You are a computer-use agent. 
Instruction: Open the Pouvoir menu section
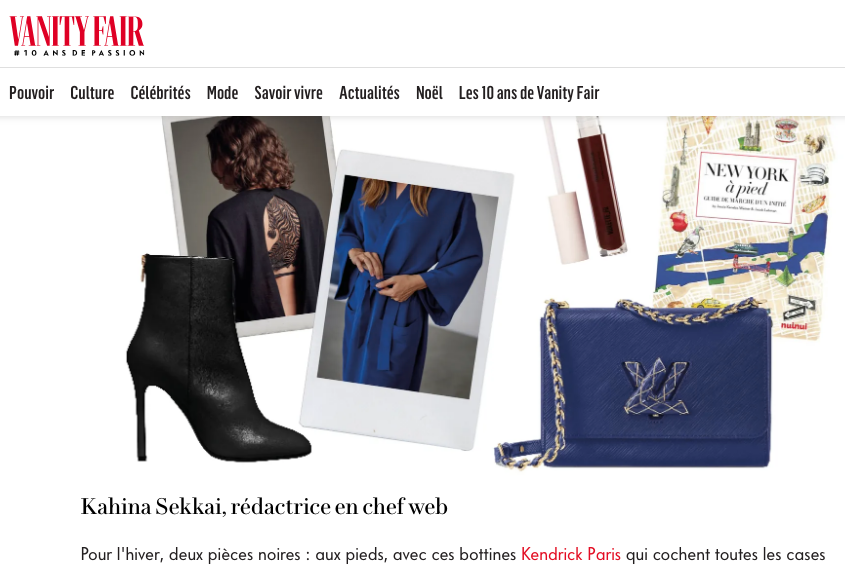tap(31, 93)
